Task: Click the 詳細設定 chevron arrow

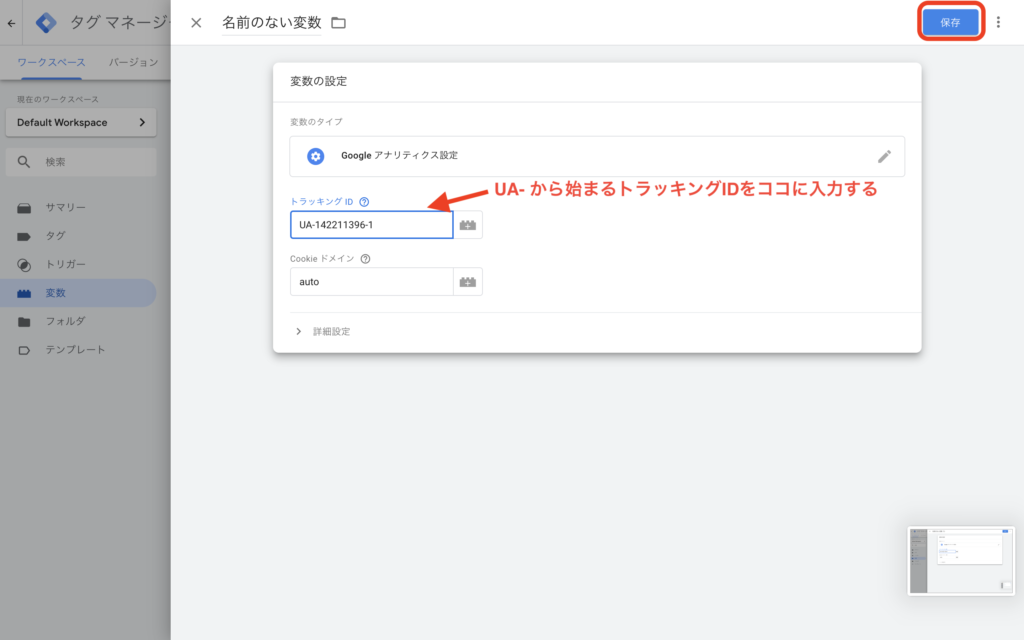Action: pyautogui.click(x=298, y=332)
